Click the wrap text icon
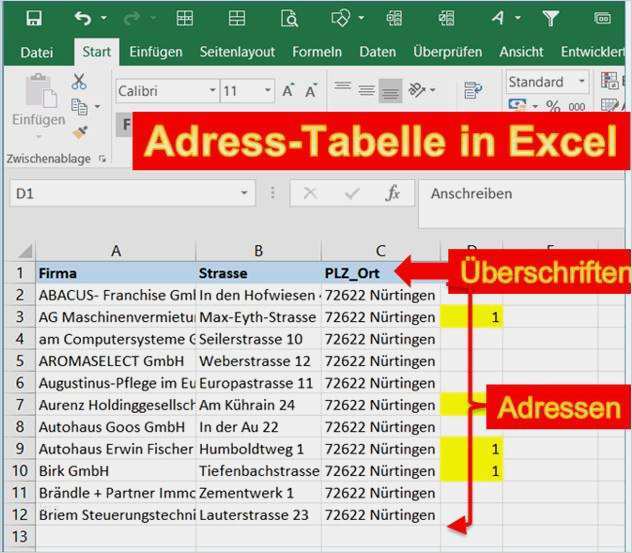Screen dimensions: 632x553 (x=472, y=90)
